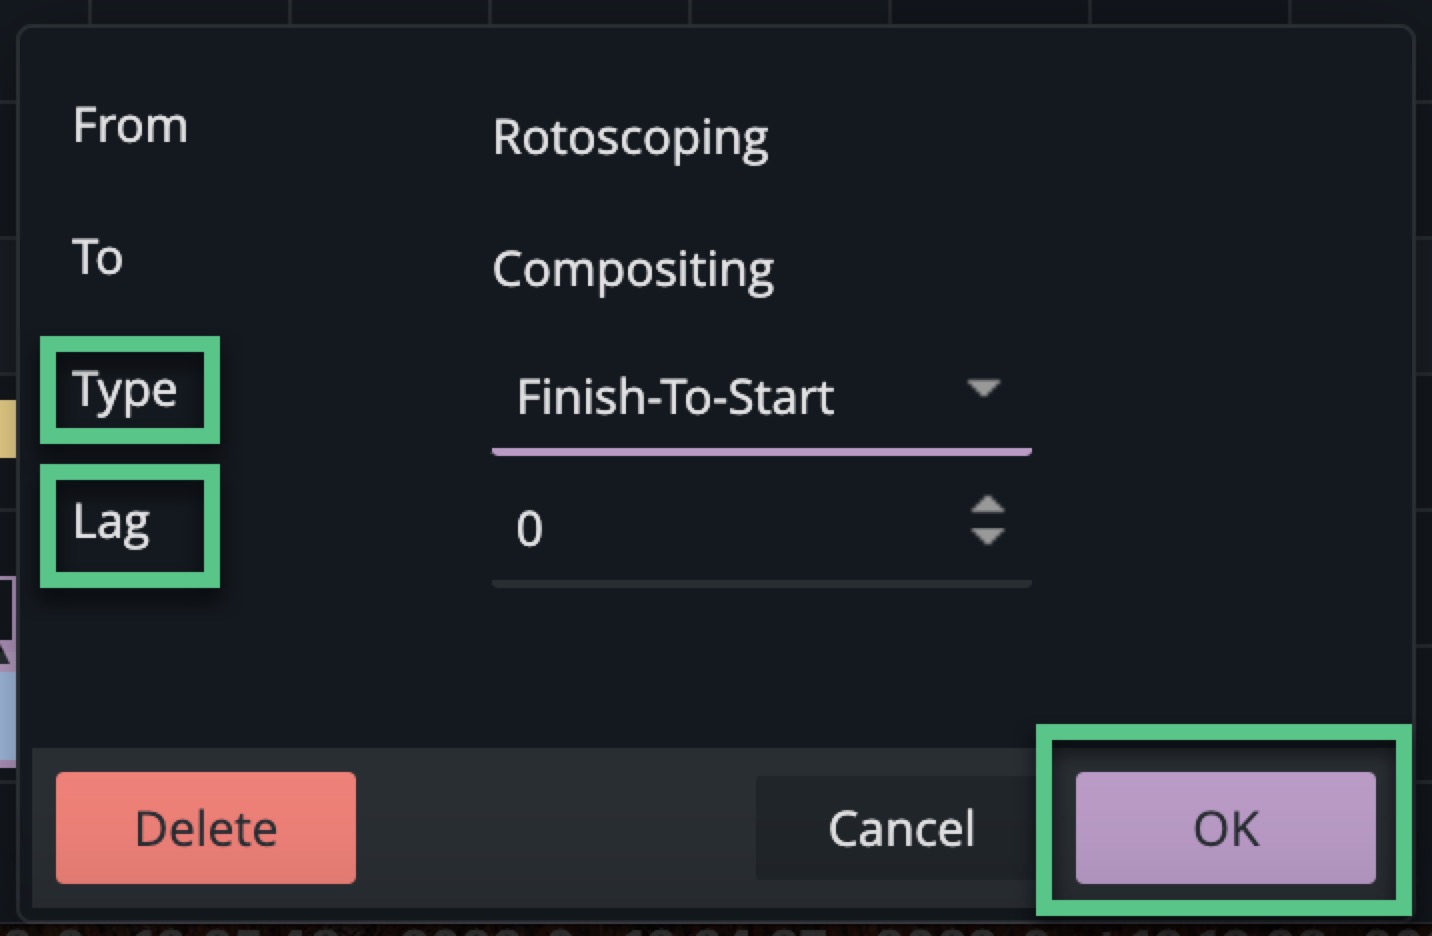
Task: Click the dark triangle marker at left edge
Action: (x=5, y=653)
